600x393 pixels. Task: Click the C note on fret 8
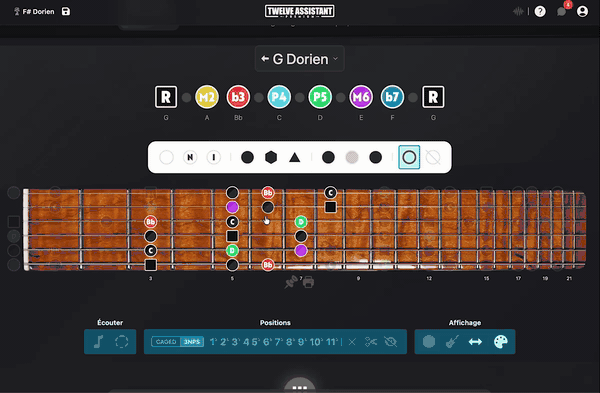(x=330, y=192)
